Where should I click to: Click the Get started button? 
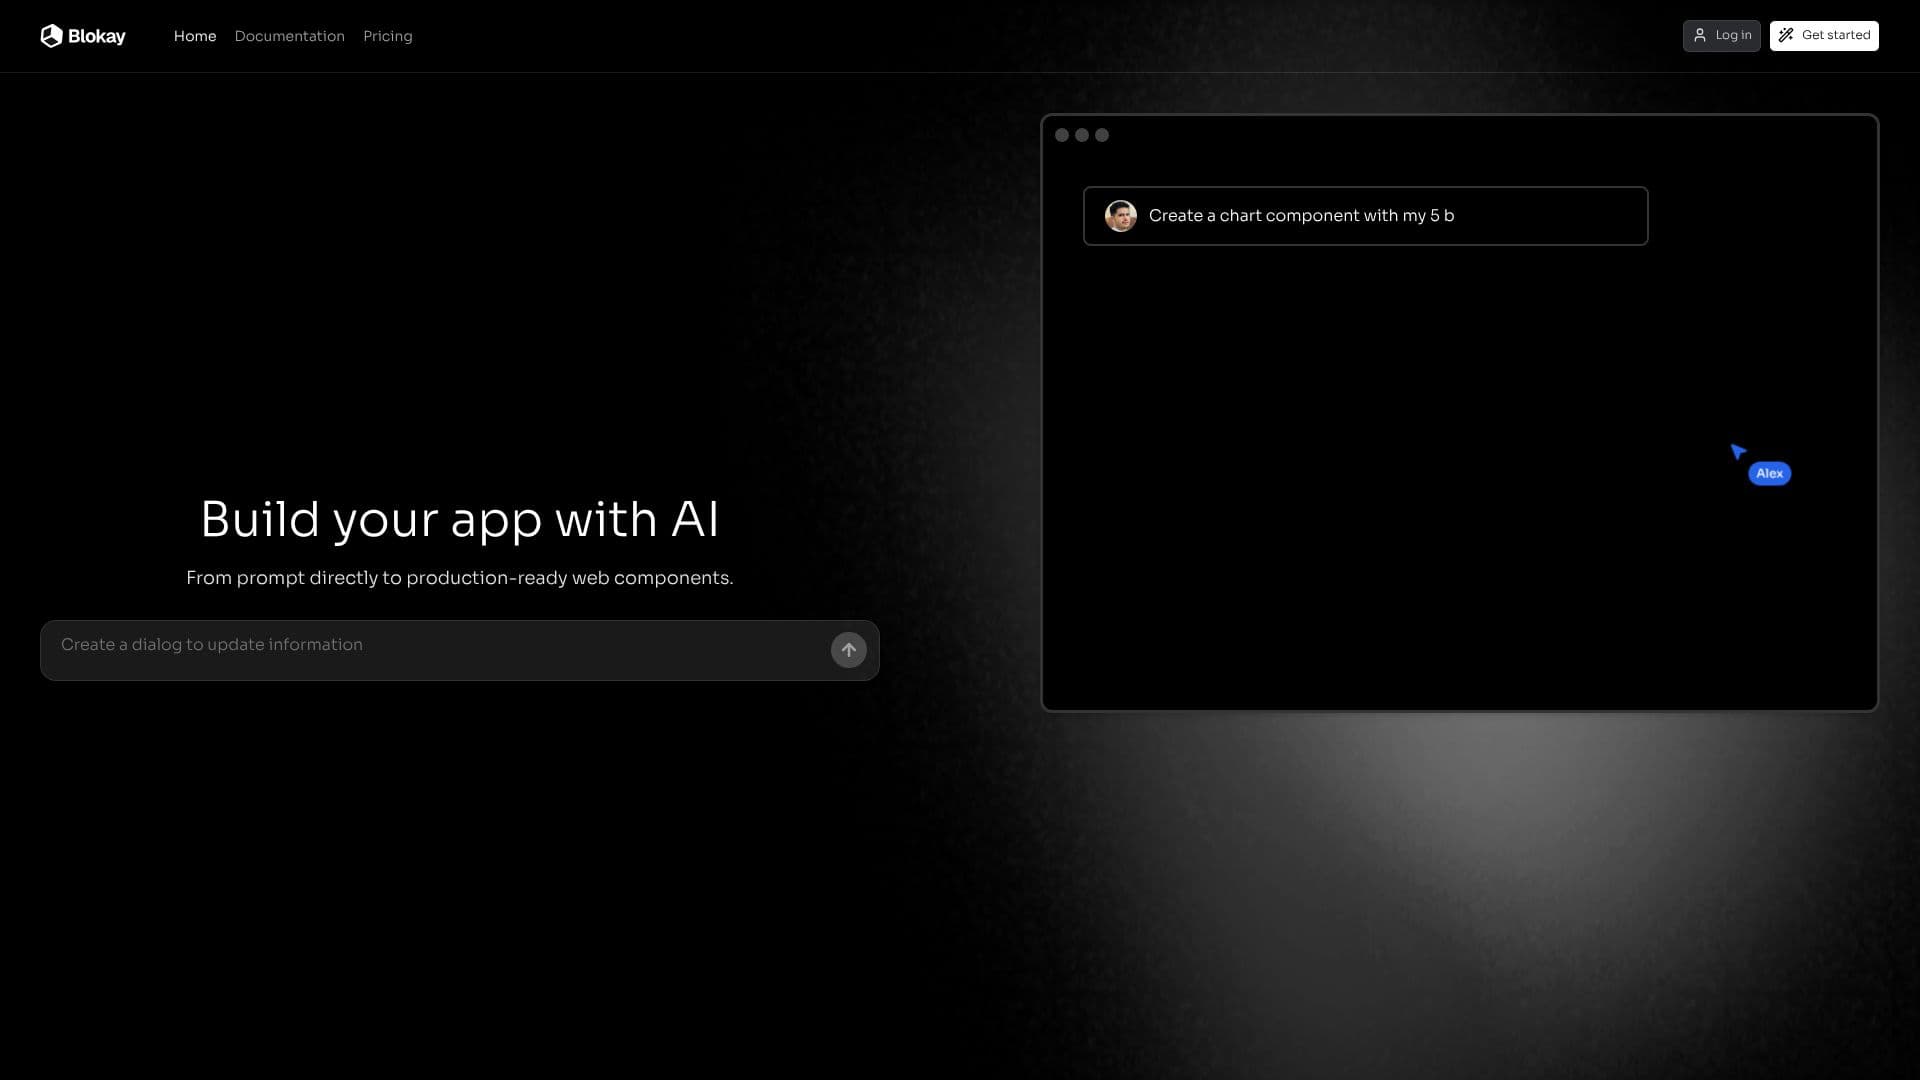(x=1824, y=36)
